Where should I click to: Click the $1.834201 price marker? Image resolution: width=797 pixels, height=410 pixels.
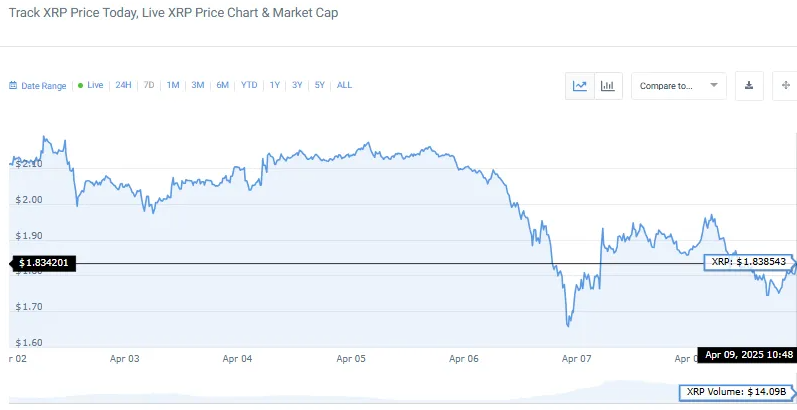[x=42, y=263]
